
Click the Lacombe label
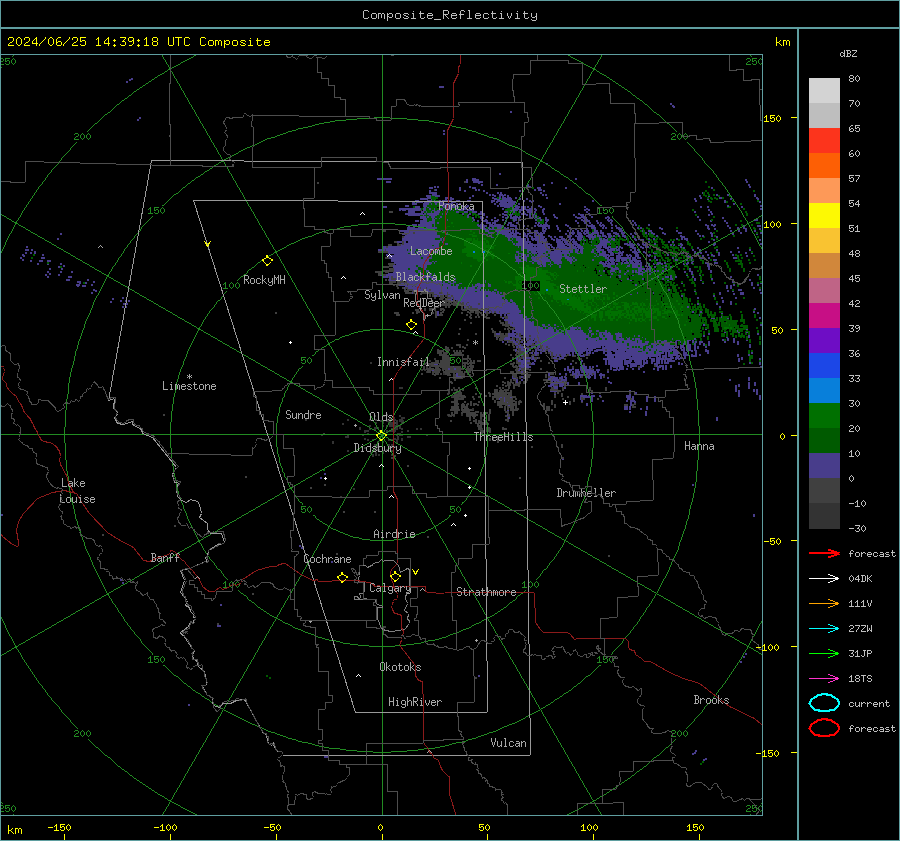tap(431, 251)
